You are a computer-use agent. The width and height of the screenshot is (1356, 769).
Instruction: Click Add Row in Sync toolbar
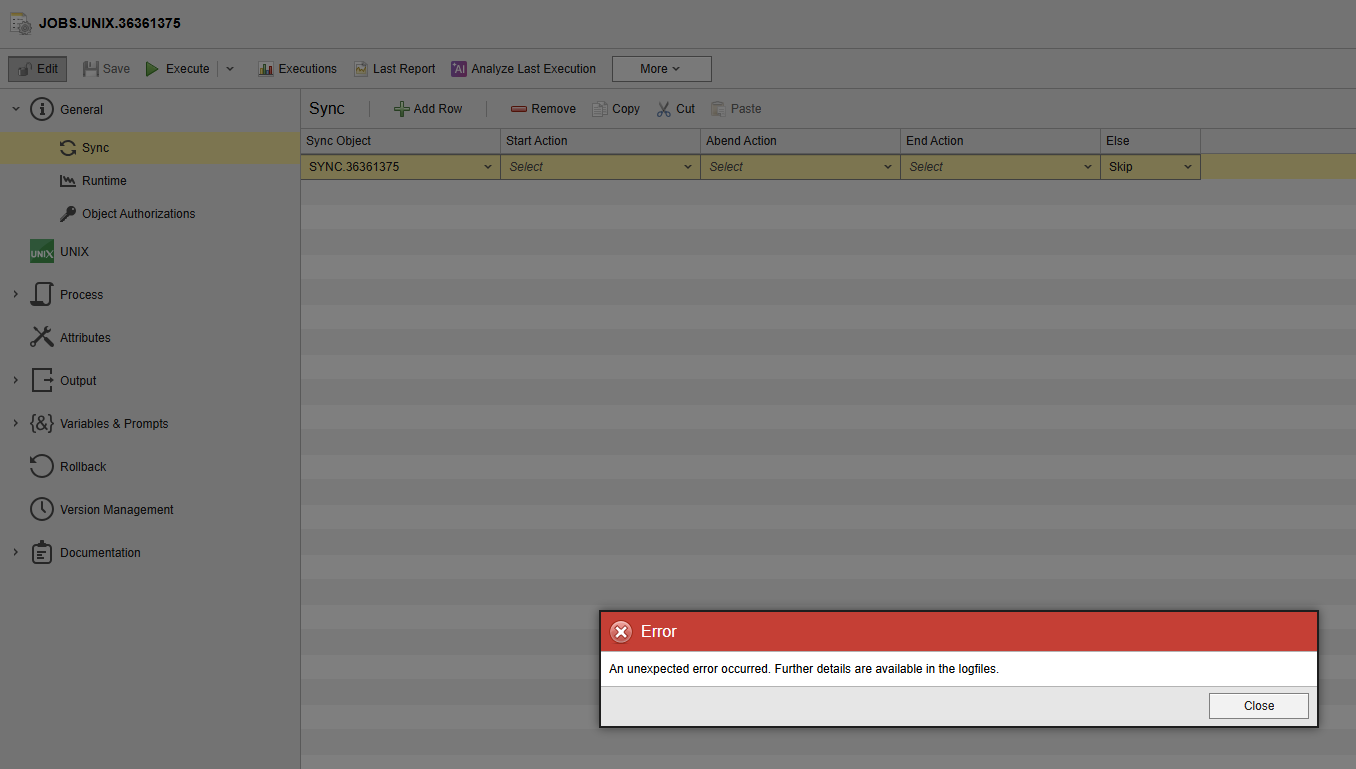pyautogui.click(x=428, y=109)
